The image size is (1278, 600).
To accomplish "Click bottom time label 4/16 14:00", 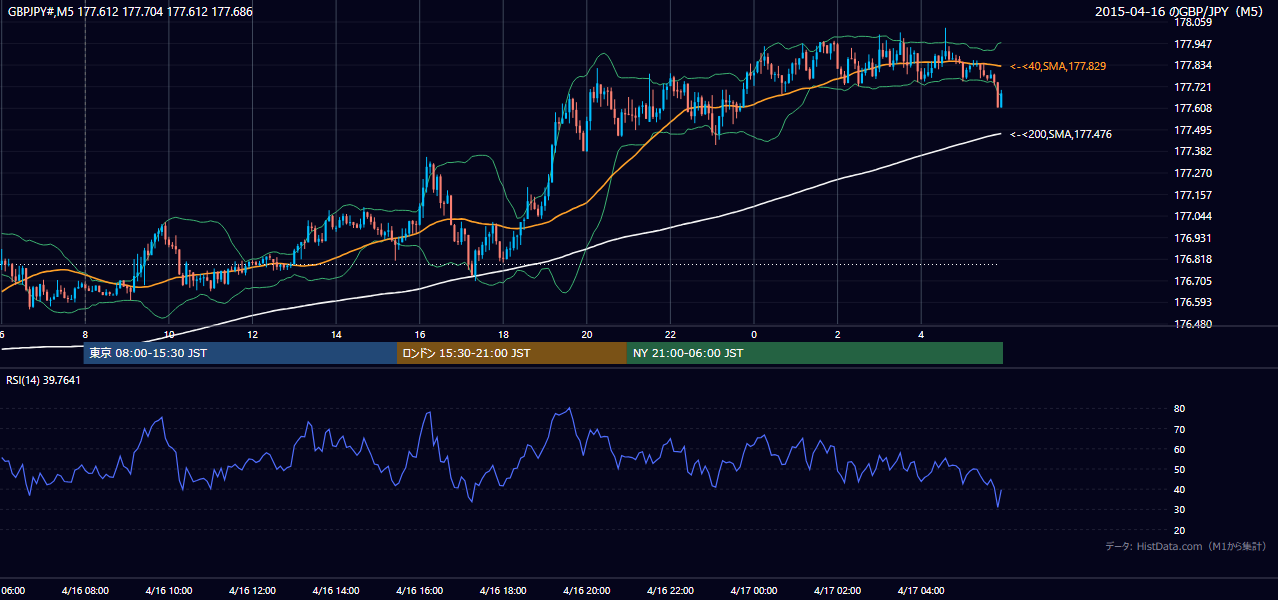I will click(336, 591).
